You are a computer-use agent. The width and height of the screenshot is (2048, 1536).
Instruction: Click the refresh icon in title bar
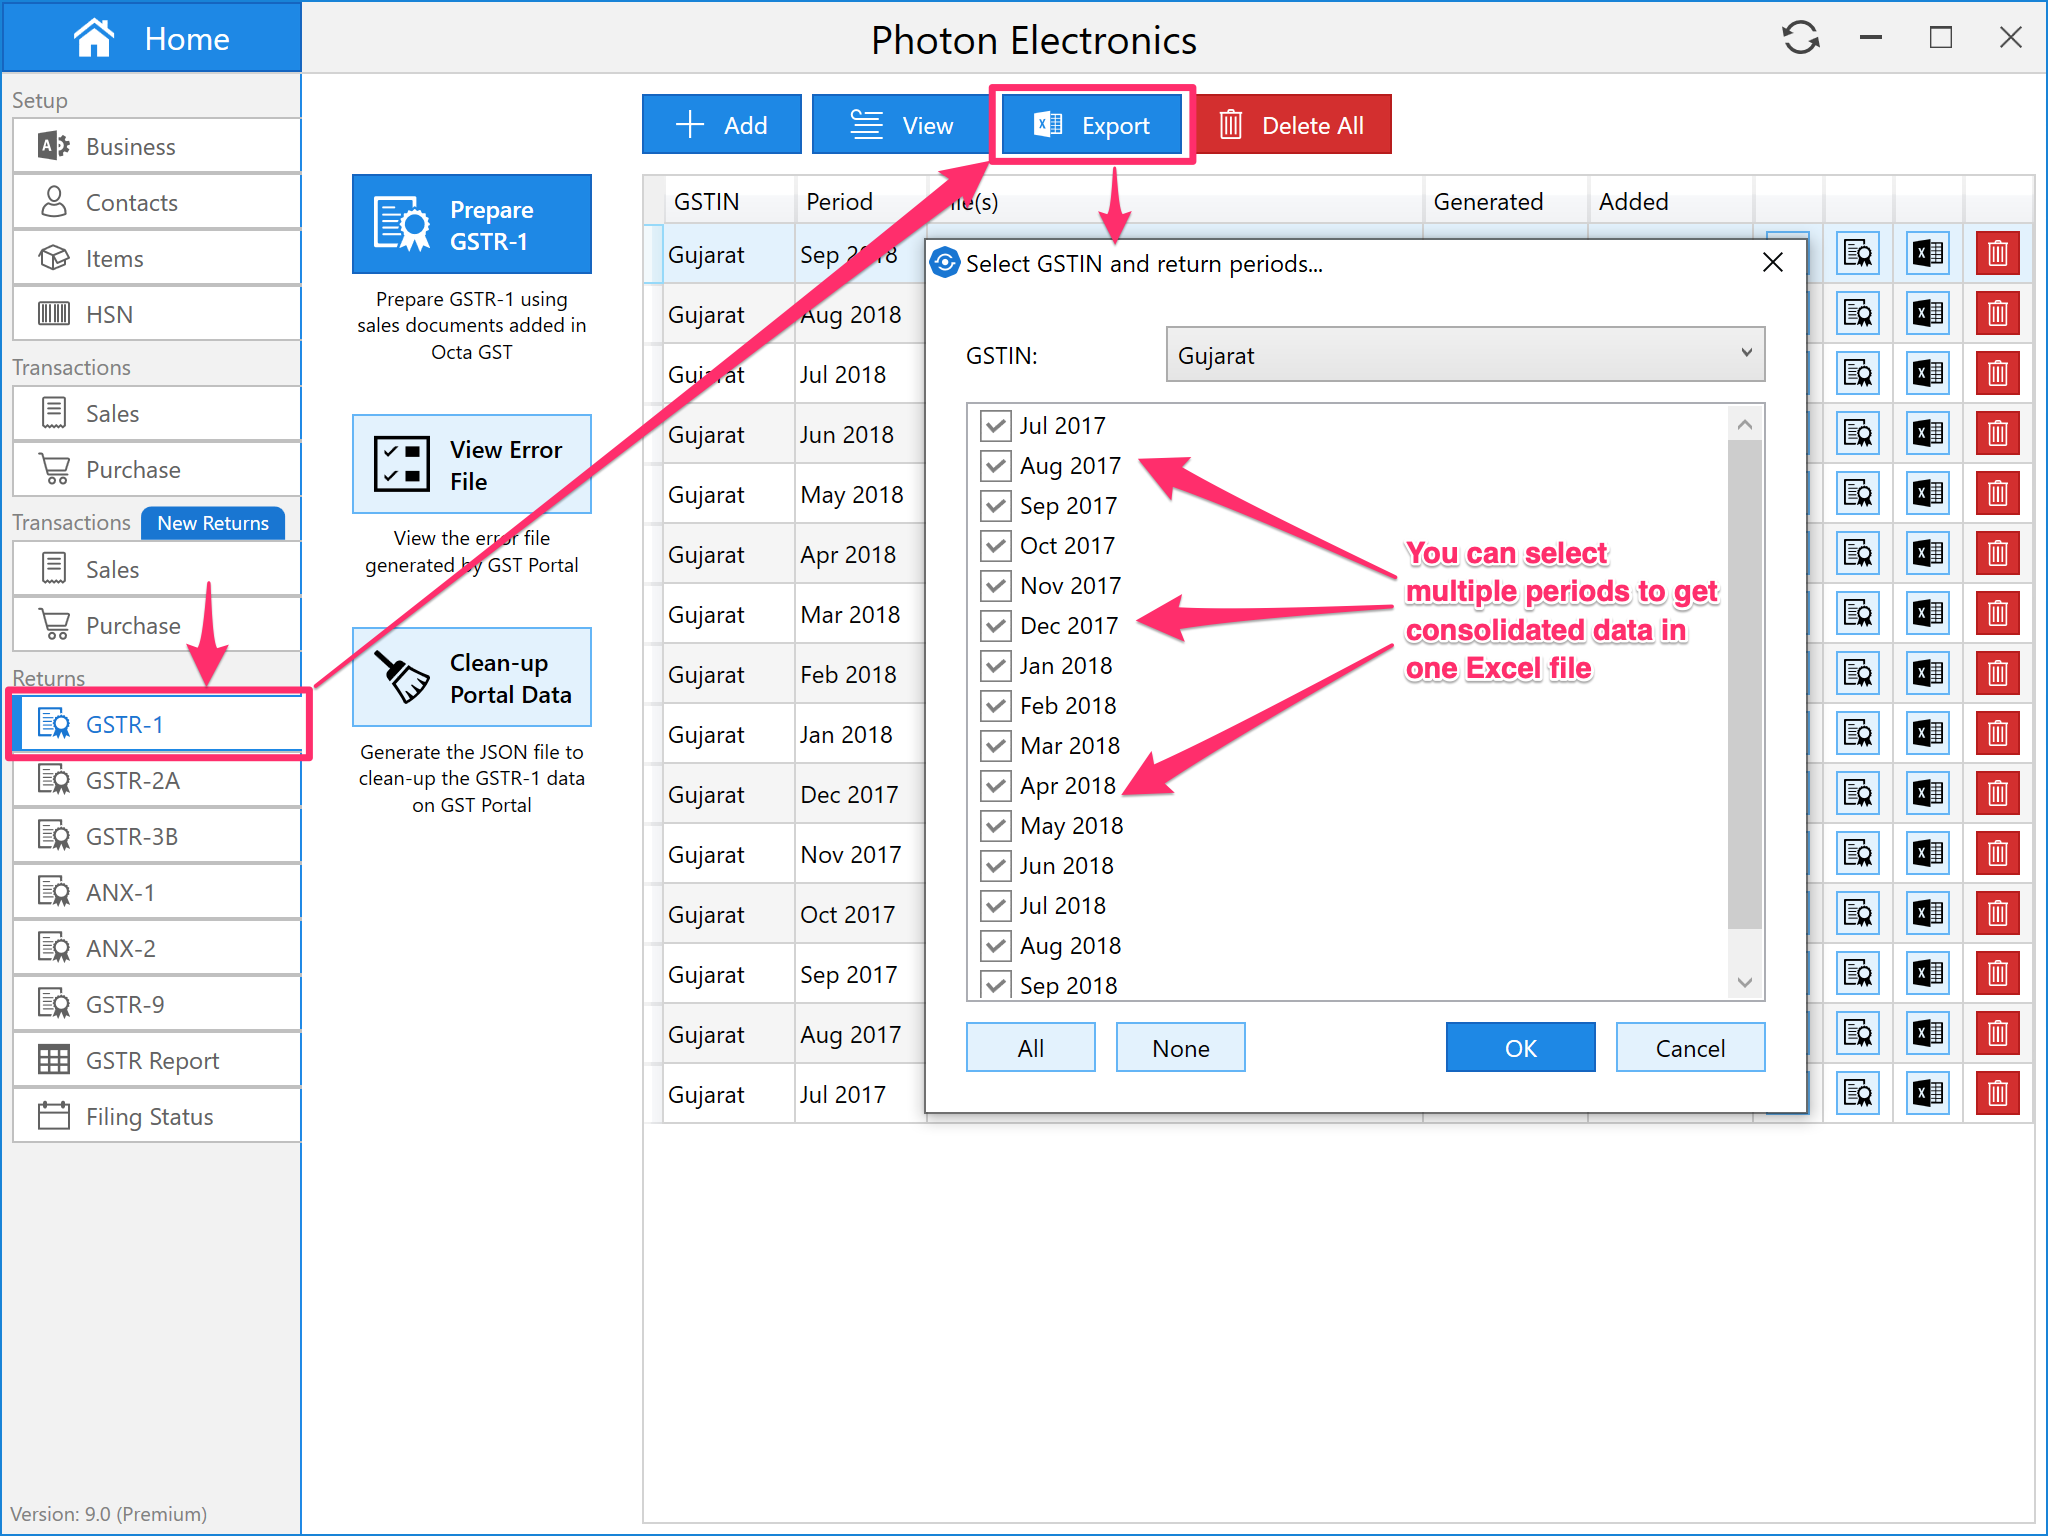coord(1800,38)
